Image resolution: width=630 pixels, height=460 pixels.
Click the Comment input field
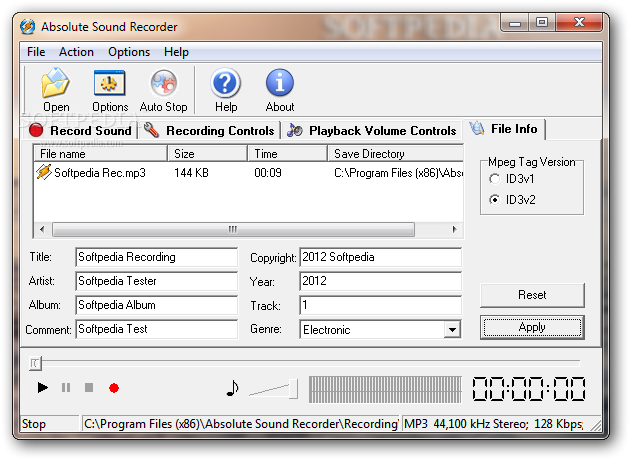tap(156, 329)
